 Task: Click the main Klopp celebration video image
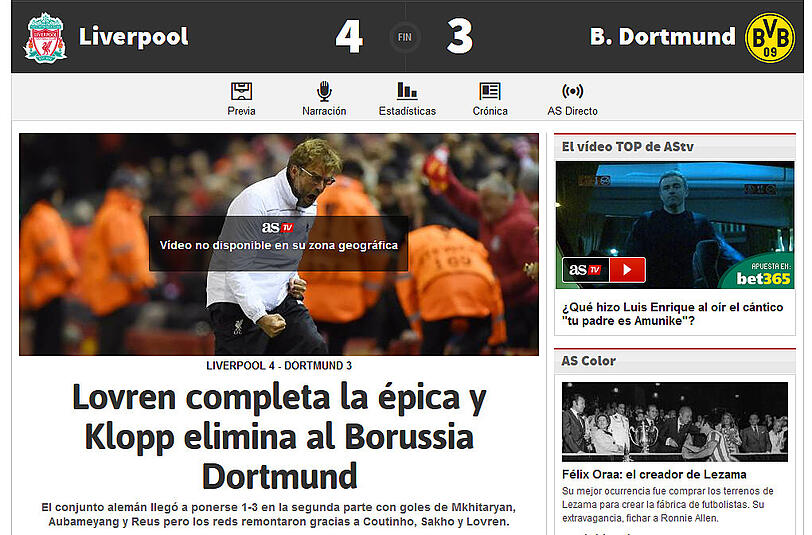point(279,244)
